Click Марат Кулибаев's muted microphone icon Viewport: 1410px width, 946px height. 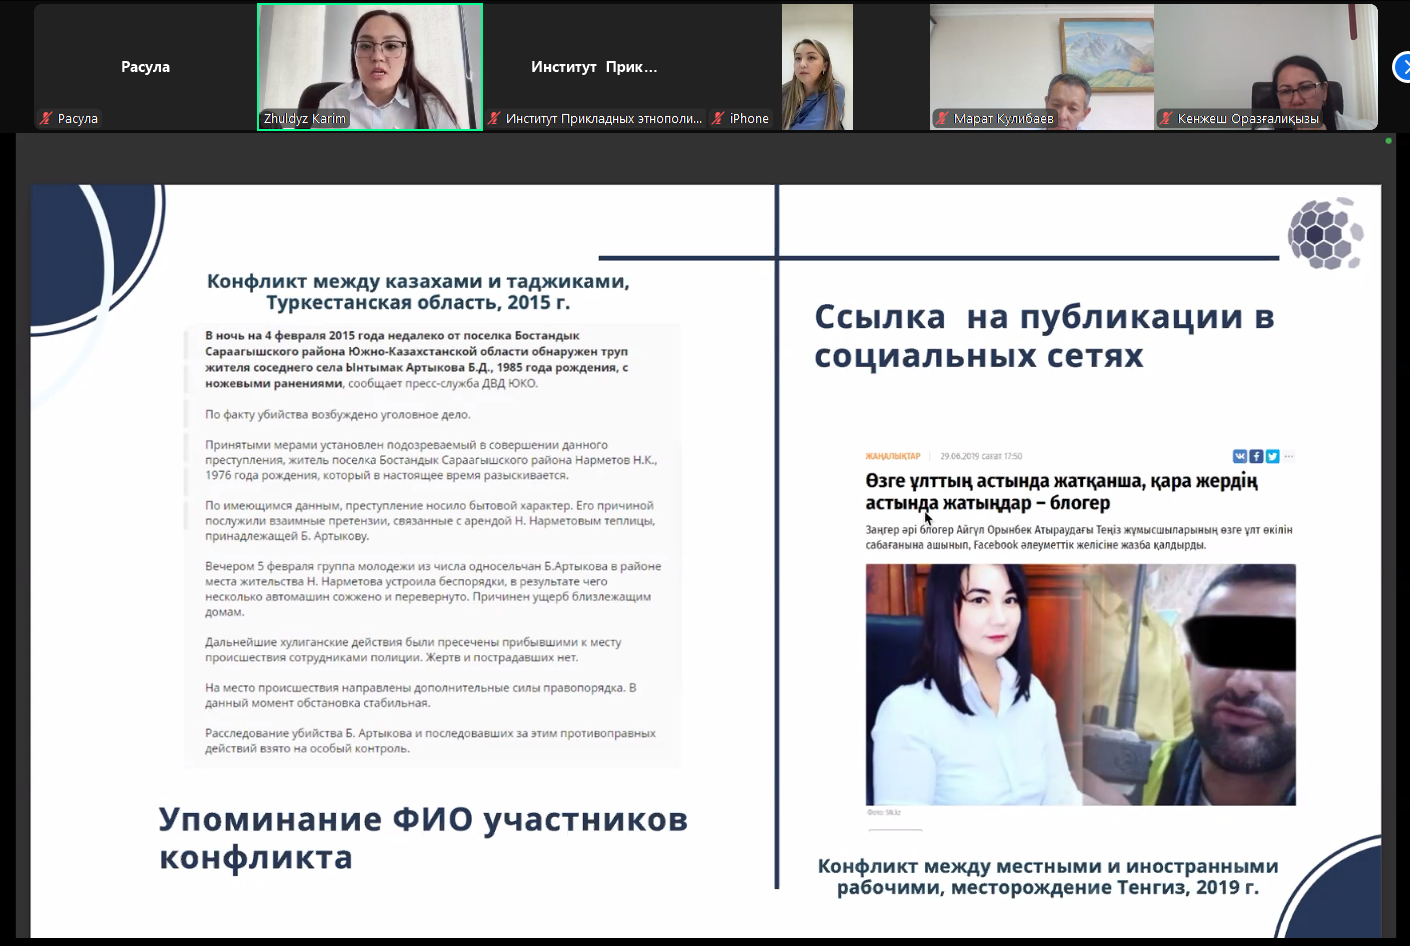tap(942, 118)
